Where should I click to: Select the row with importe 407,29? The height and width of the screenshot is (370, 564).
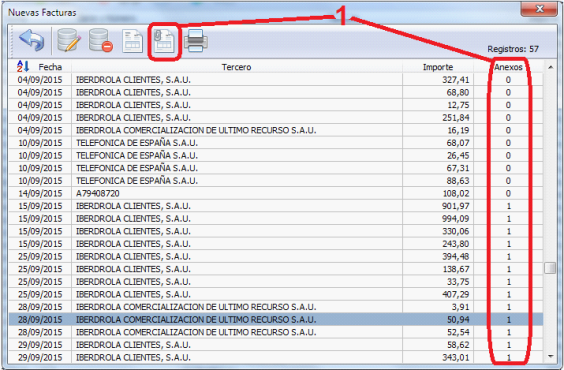coord(276,294)
